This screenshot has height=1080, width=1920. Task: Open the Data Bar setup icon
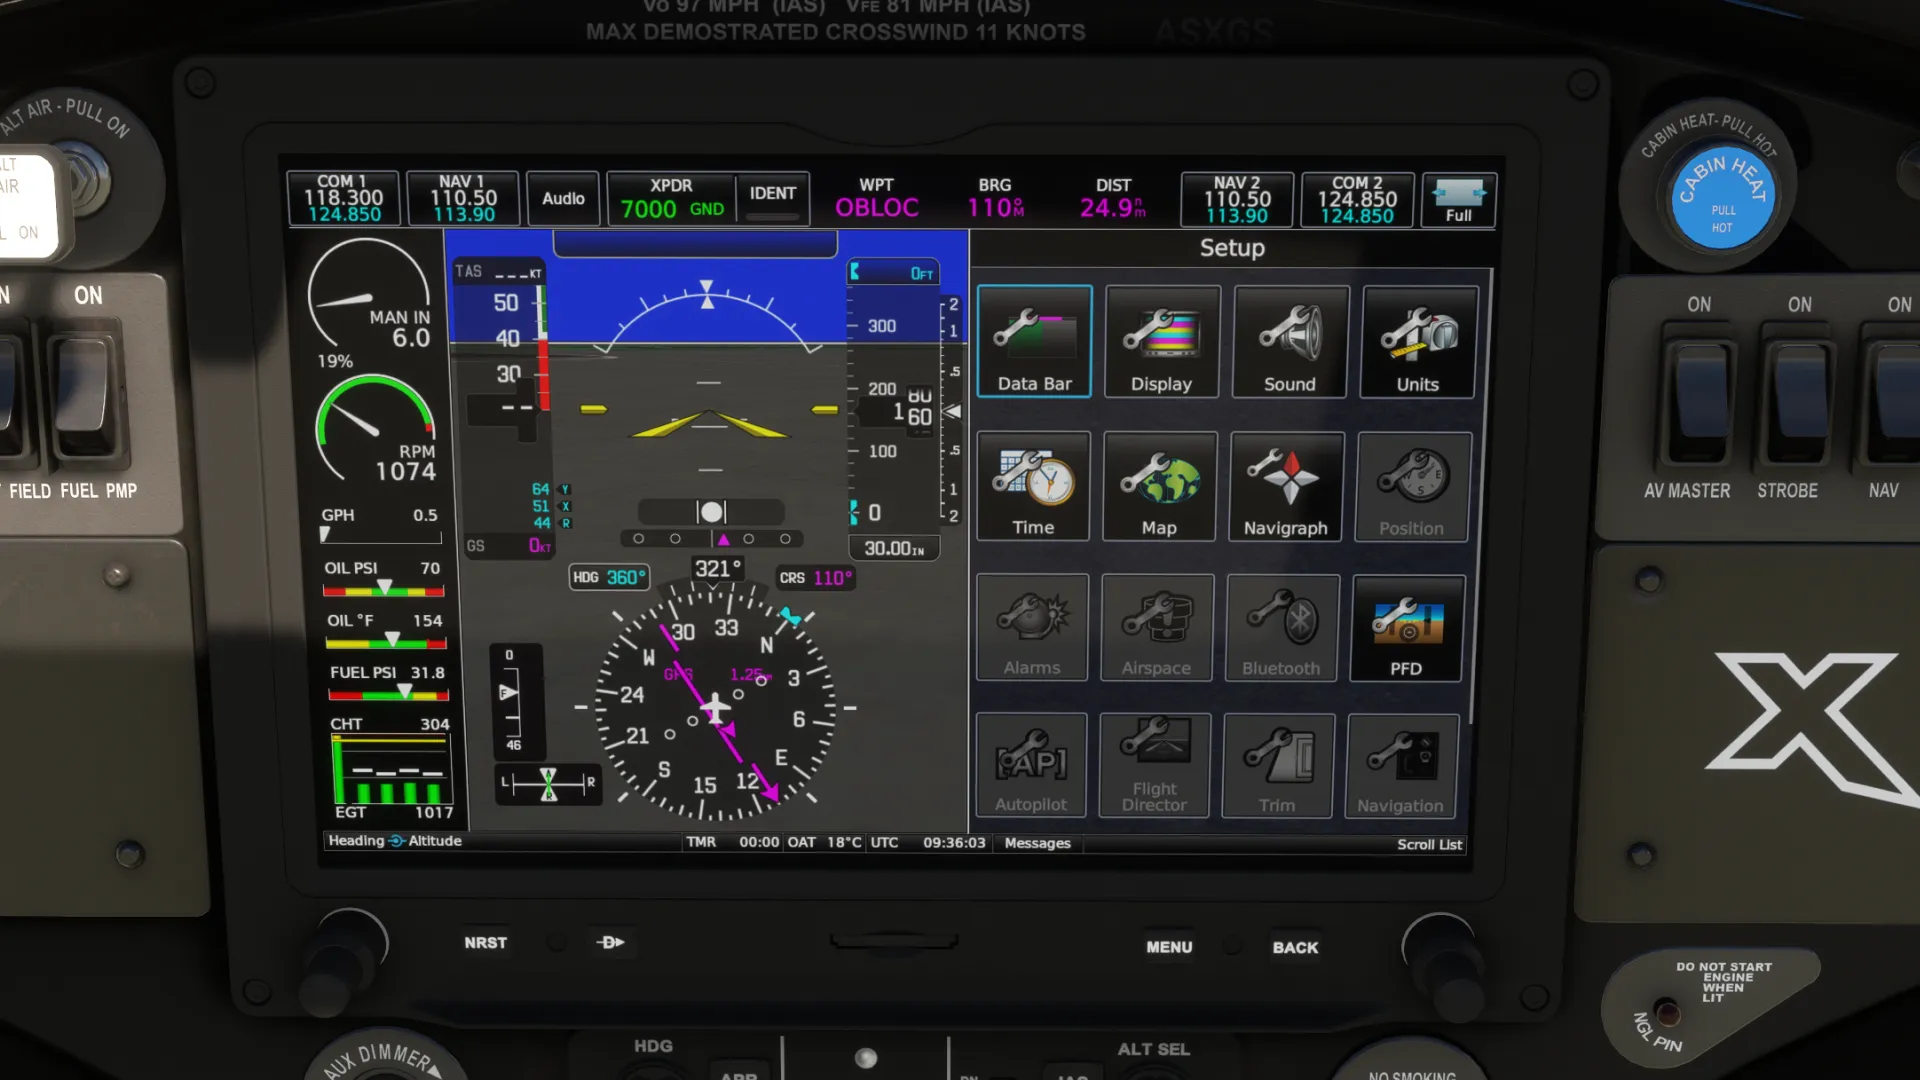(x=1034, y=342)
